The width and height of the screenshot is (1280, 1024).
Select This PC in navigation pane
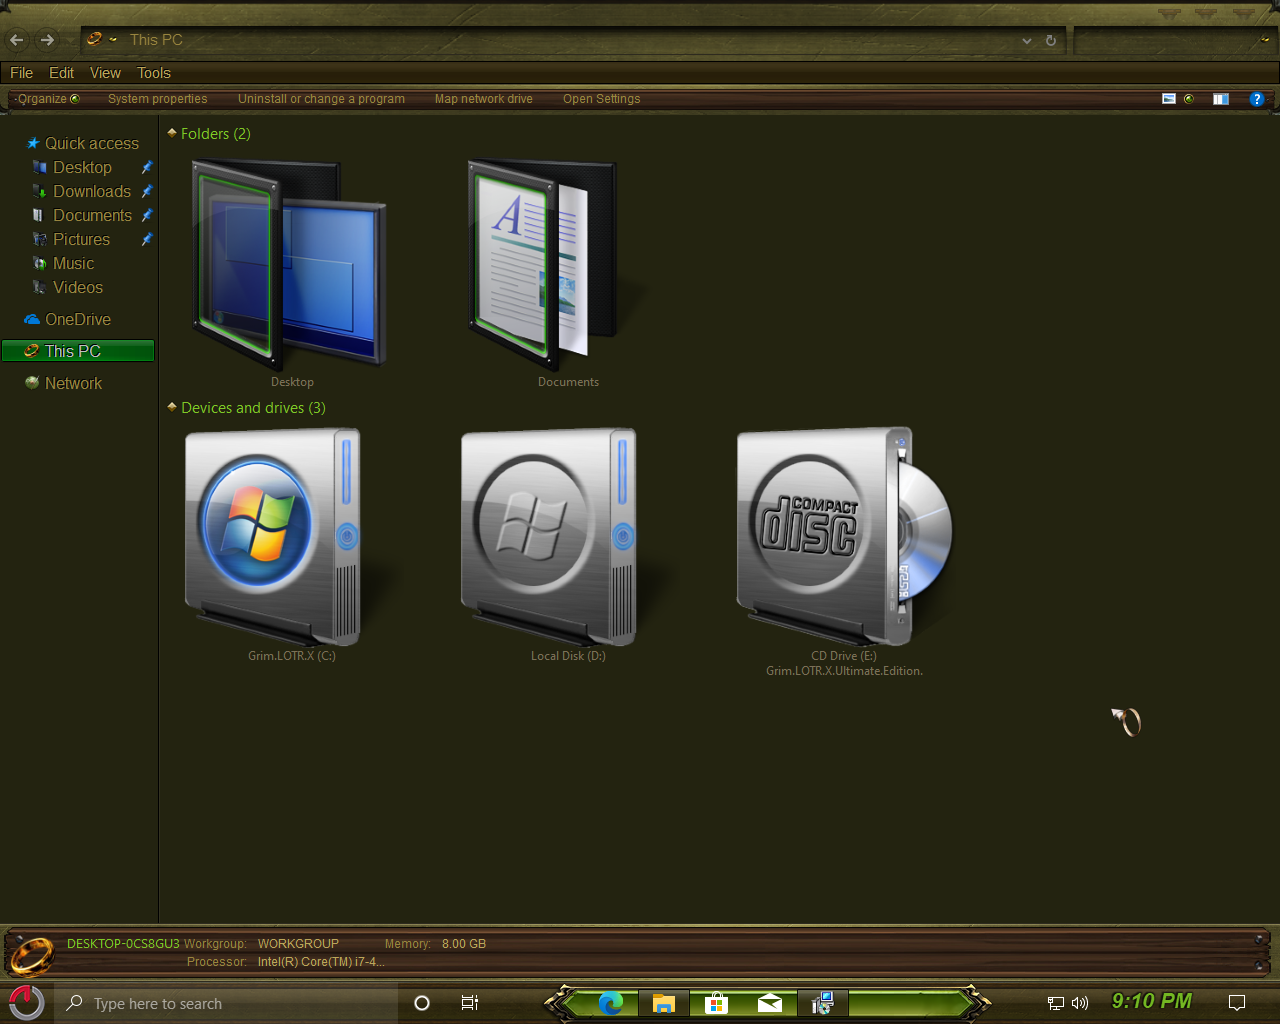tap(78, 351)
